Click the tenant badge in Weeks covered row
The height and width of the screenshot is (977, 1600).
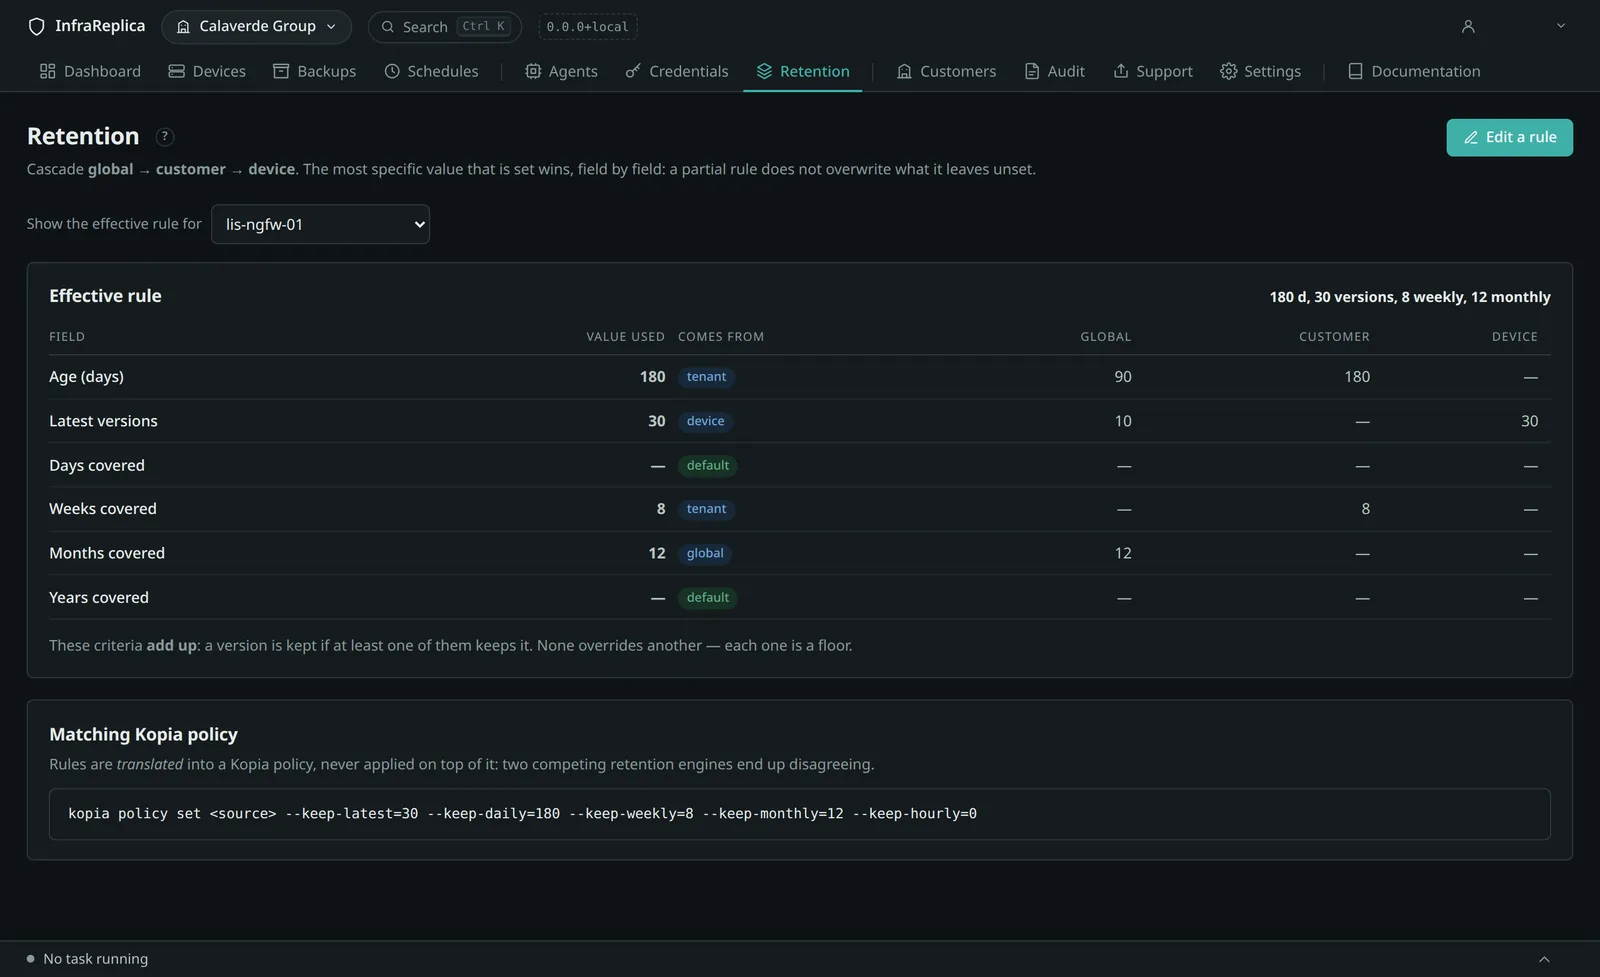coord(706,509)
